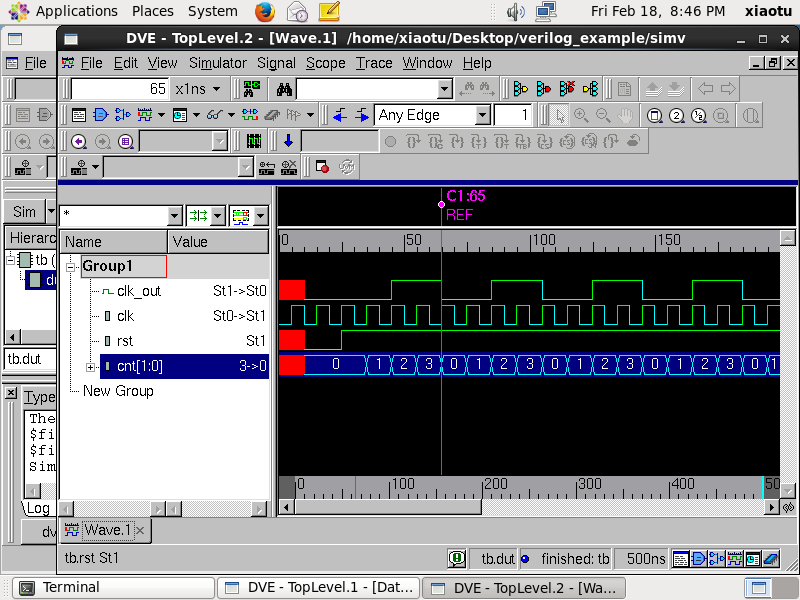Click the Firefox launcher in top panel
This screenshot has width=800, height=600.
[x=265, y=11]
